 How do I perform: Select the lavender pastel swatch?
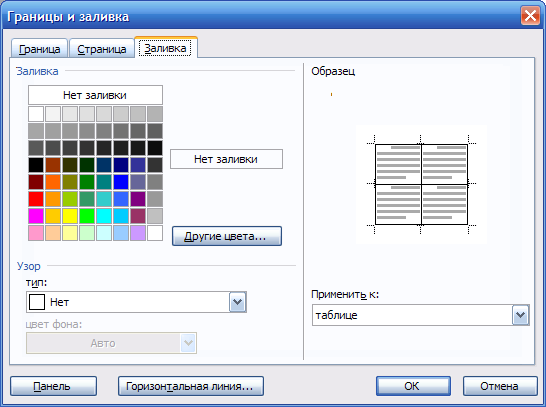pos(138,233)
